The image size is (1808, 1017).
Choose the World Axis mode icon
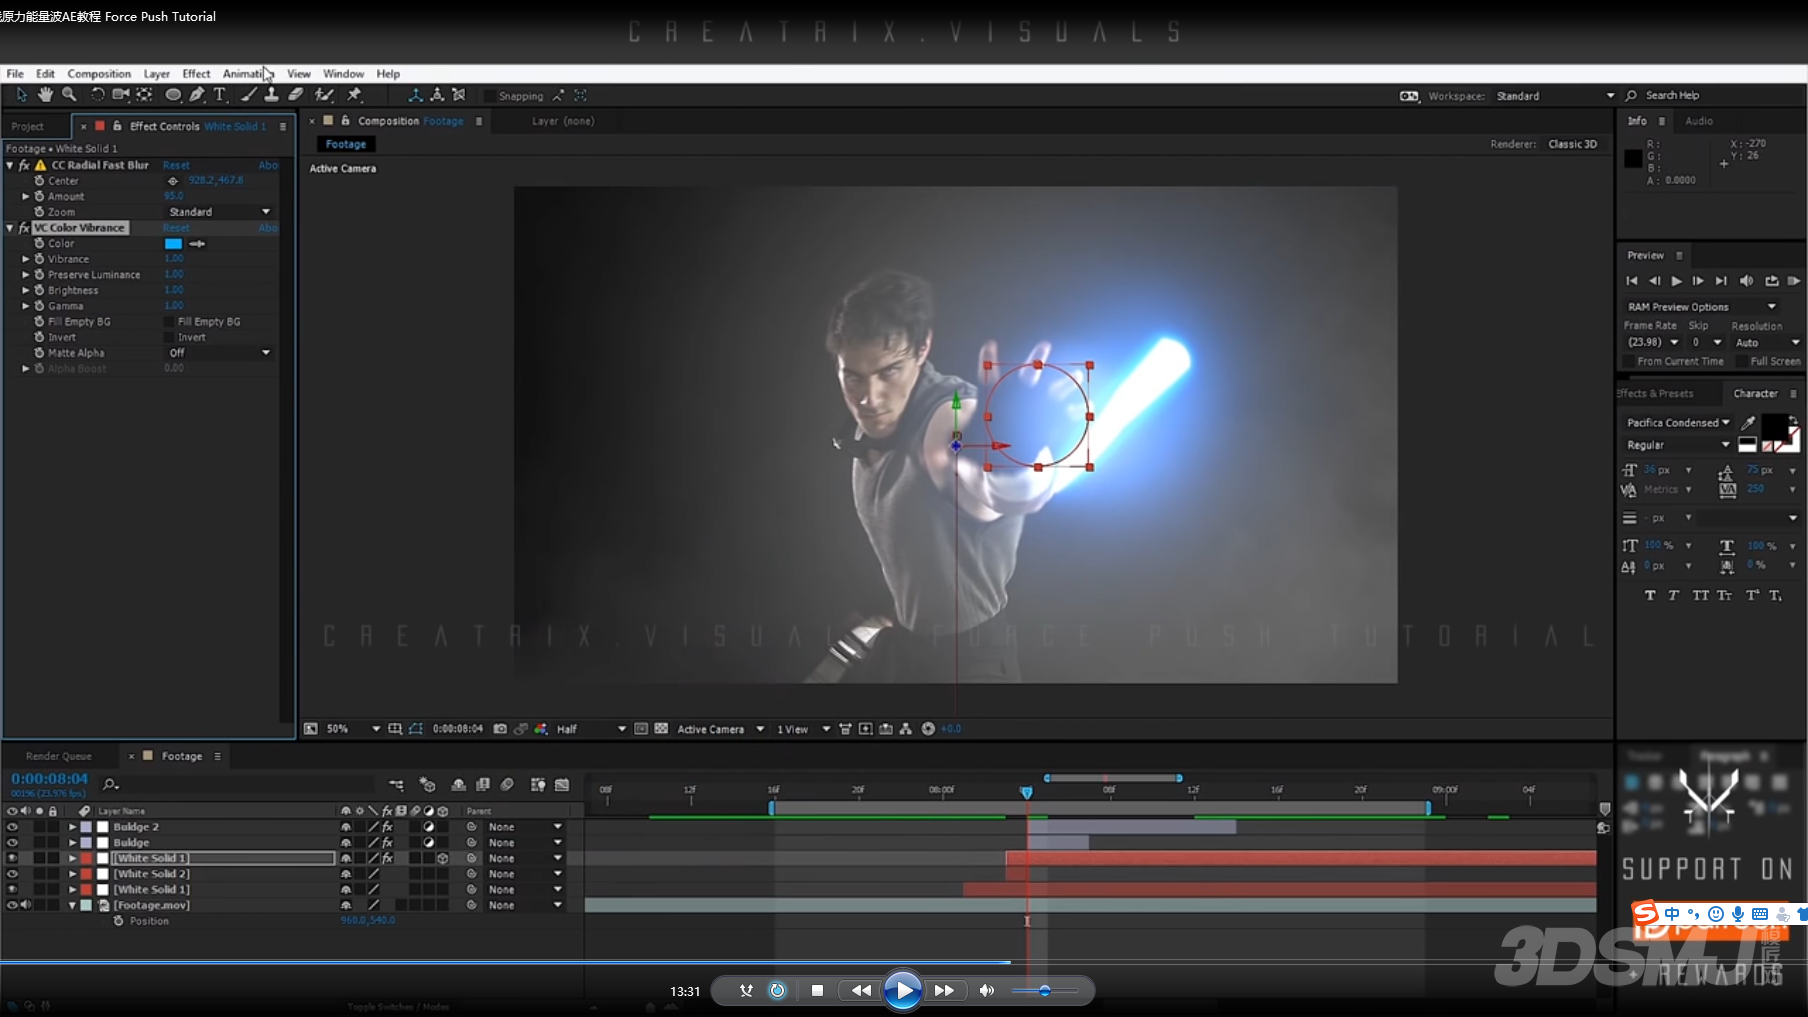pyautogui.click(x=437, y=95)
